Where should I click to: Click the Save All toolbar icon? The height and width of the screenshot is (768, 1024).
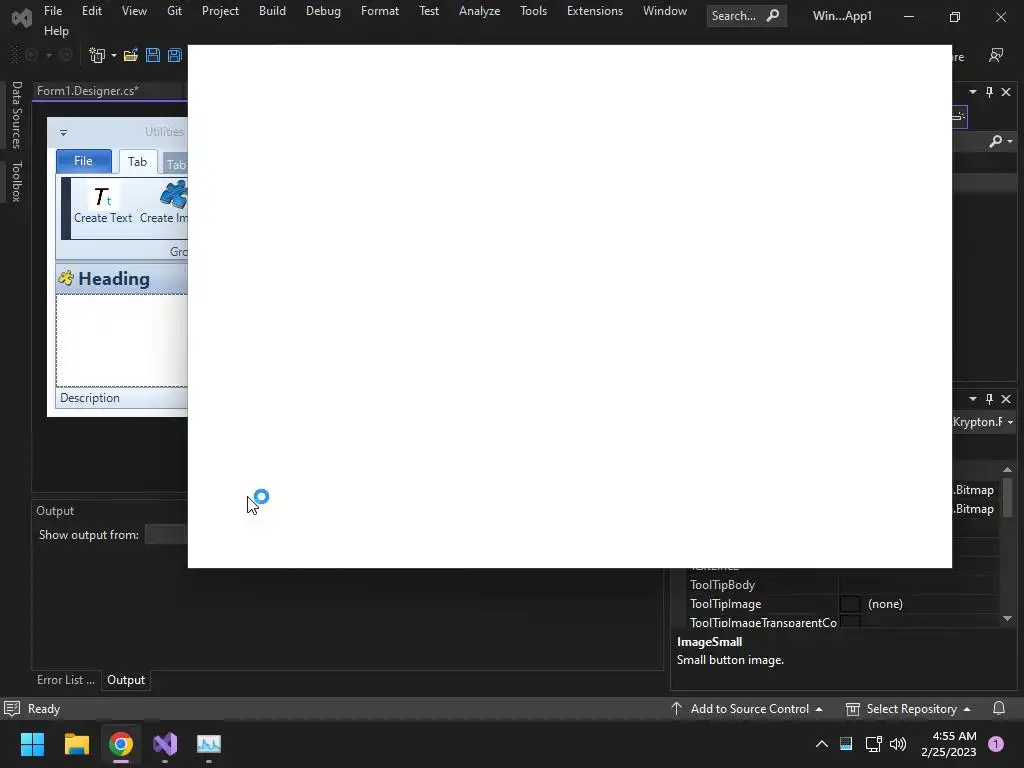click(x=174, y=56)
